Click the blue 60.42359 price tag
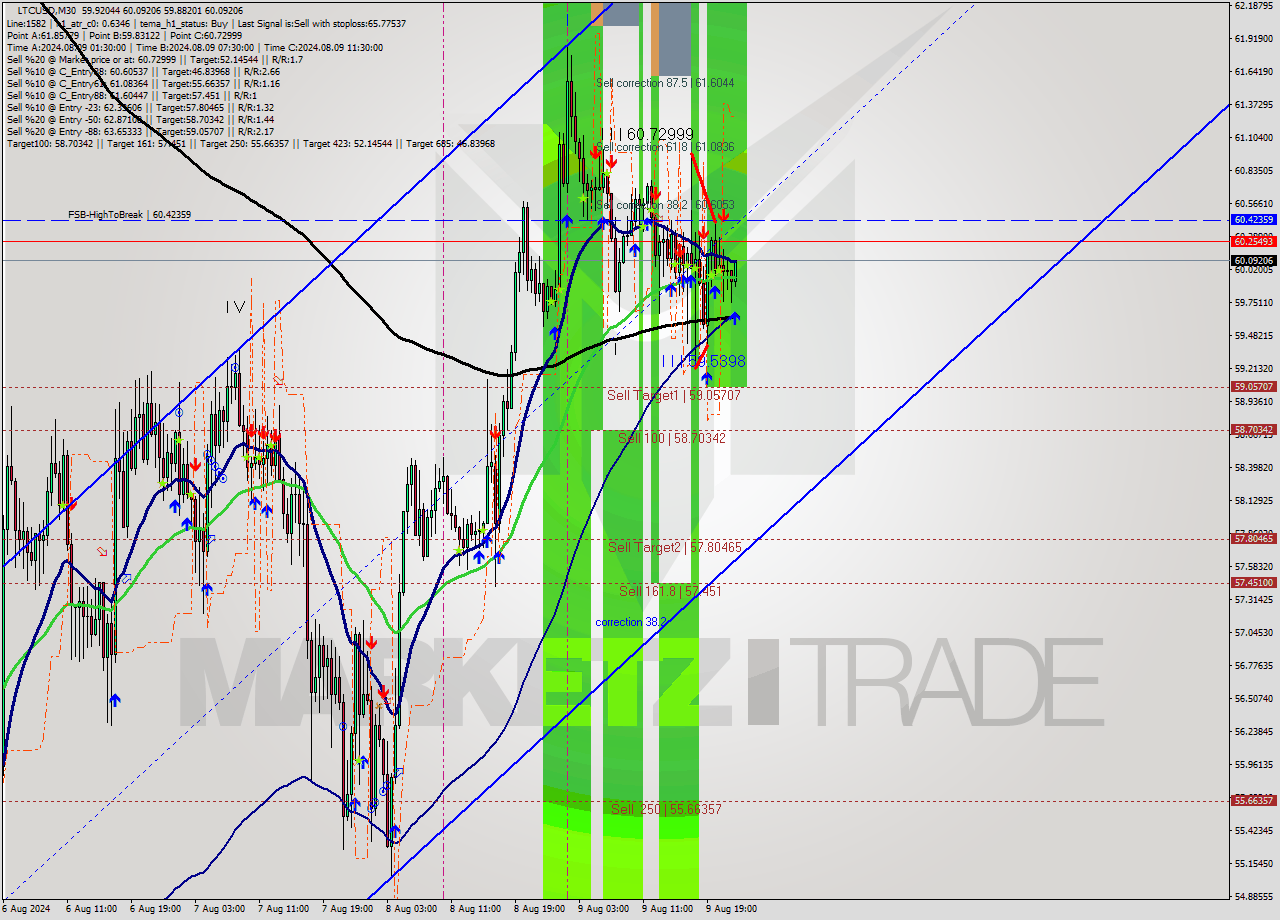Image resolution: width=1280 pixels, height=920 pixels. (x=1253, y=219)
